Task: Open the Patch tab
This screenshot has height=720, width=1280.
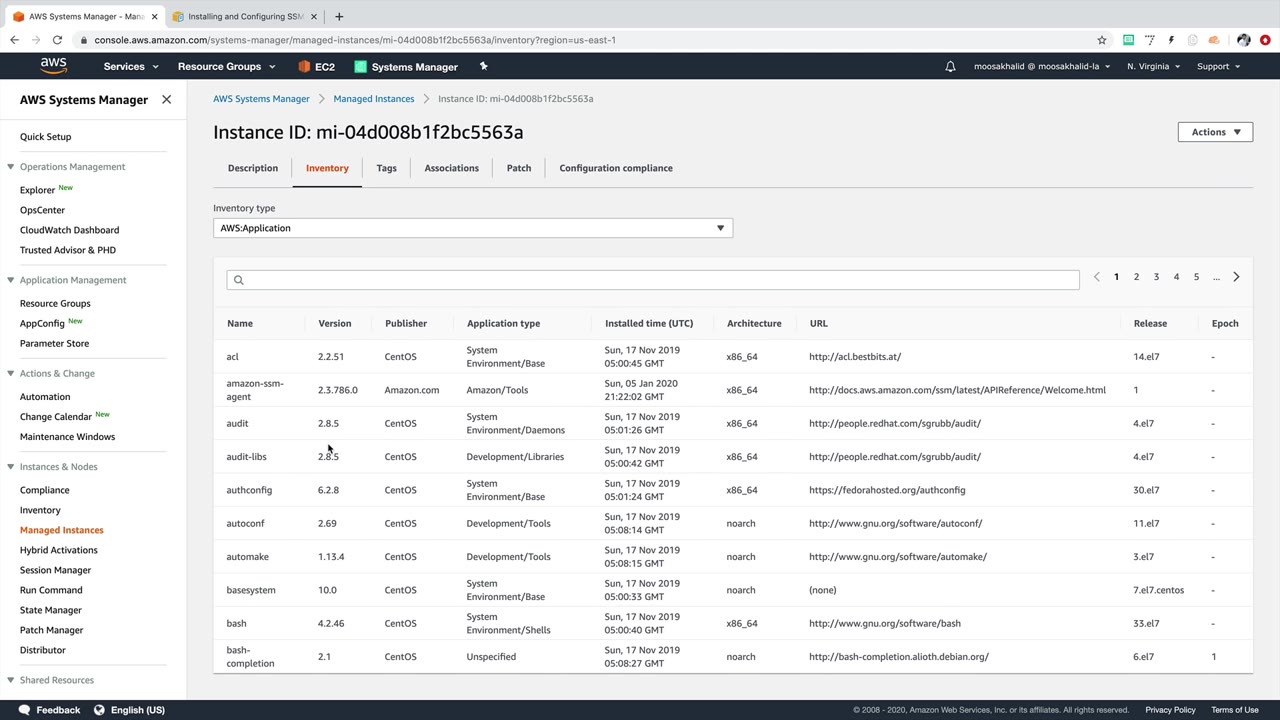Action: pos(519,168)
